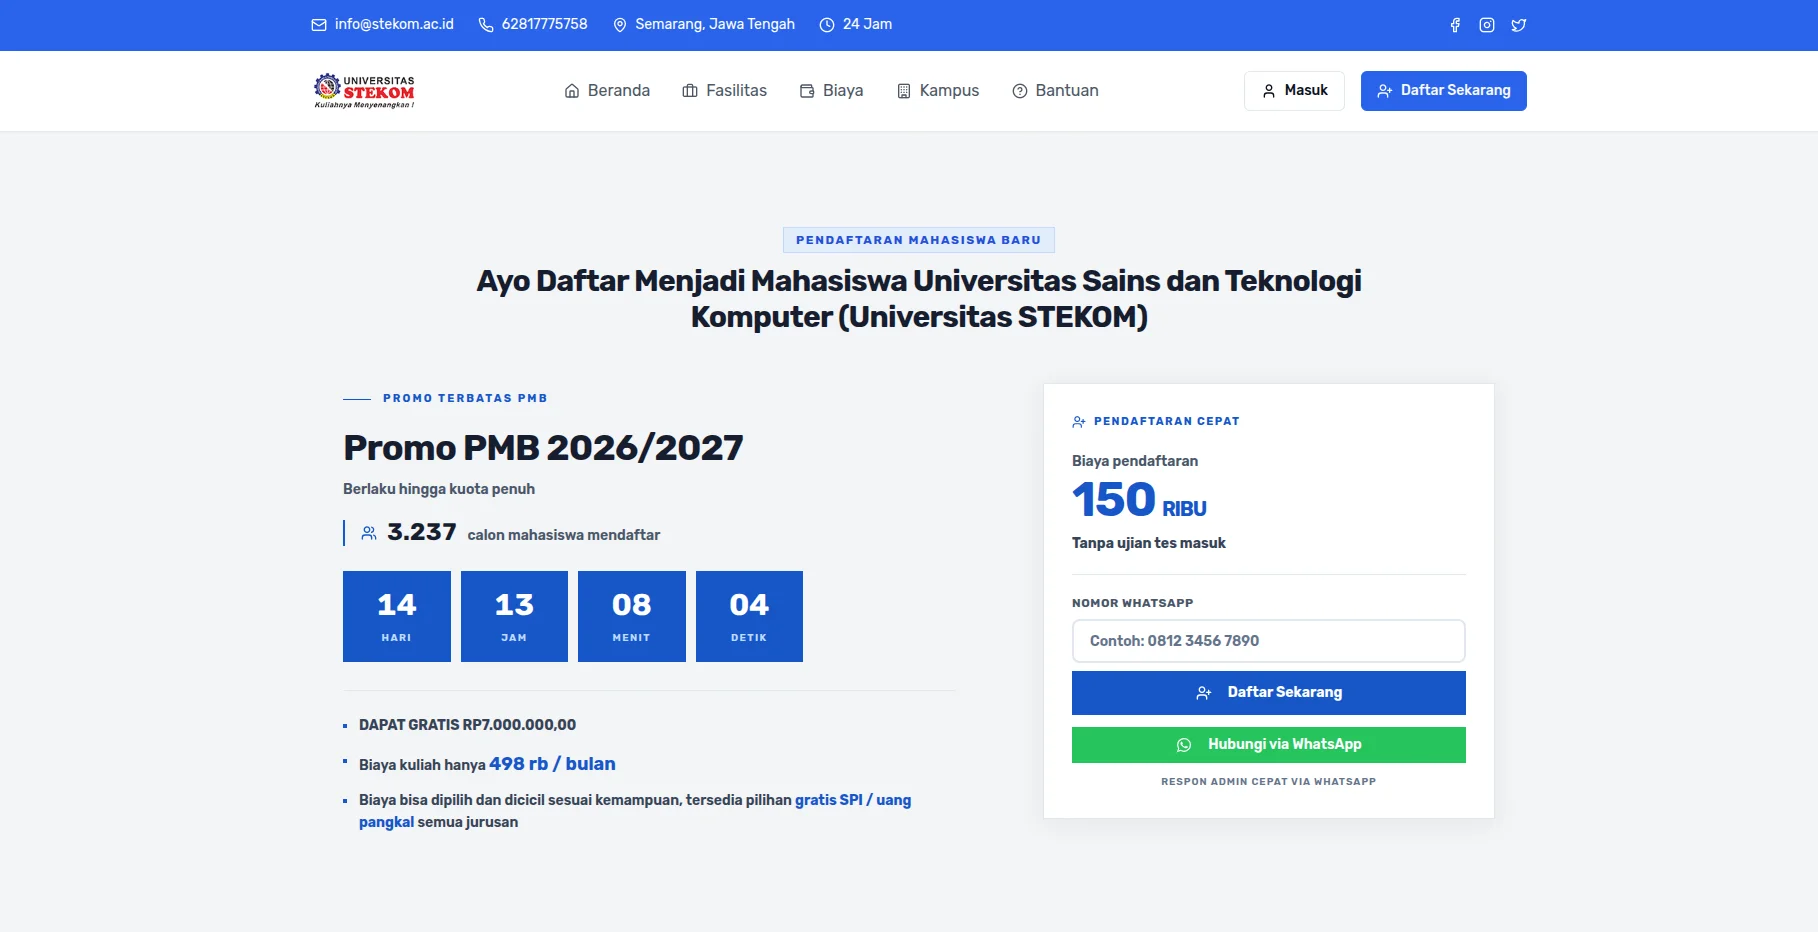Click the 14 Hari countdown box
The height and width of the screenshot is (932, 1818).
[x=397, y=616]
